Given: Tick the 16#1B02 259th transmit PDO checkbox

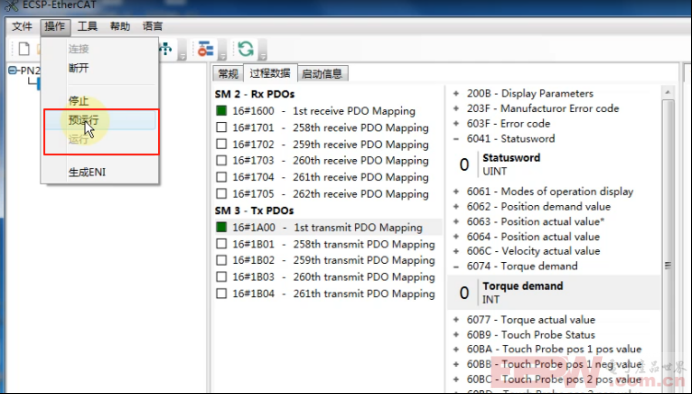Looking at the screenshot, I should [x=222, y=260].
